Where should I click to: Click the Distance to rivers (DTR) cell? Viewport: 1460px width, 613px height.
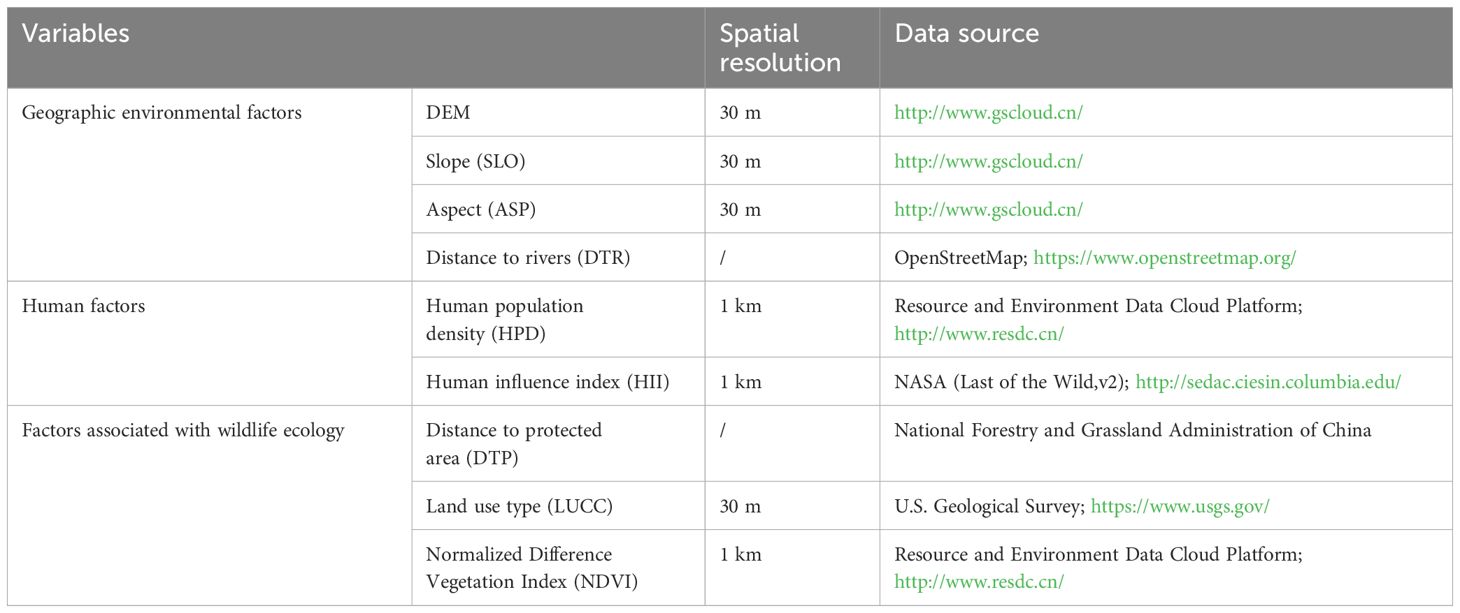tap(558, 258)
